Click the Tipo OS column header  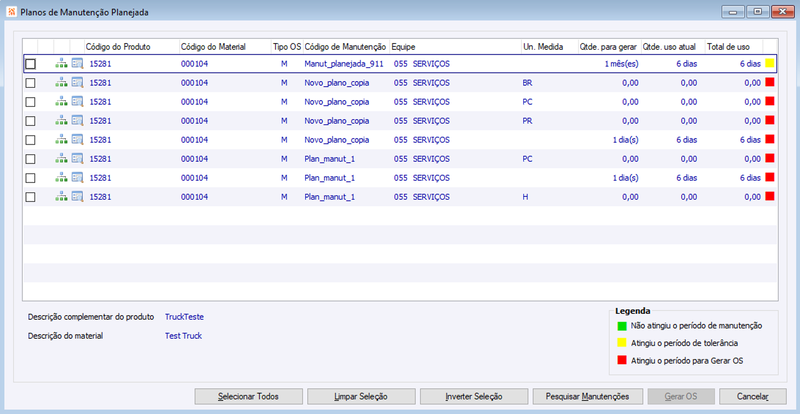[x=287, y=47]
